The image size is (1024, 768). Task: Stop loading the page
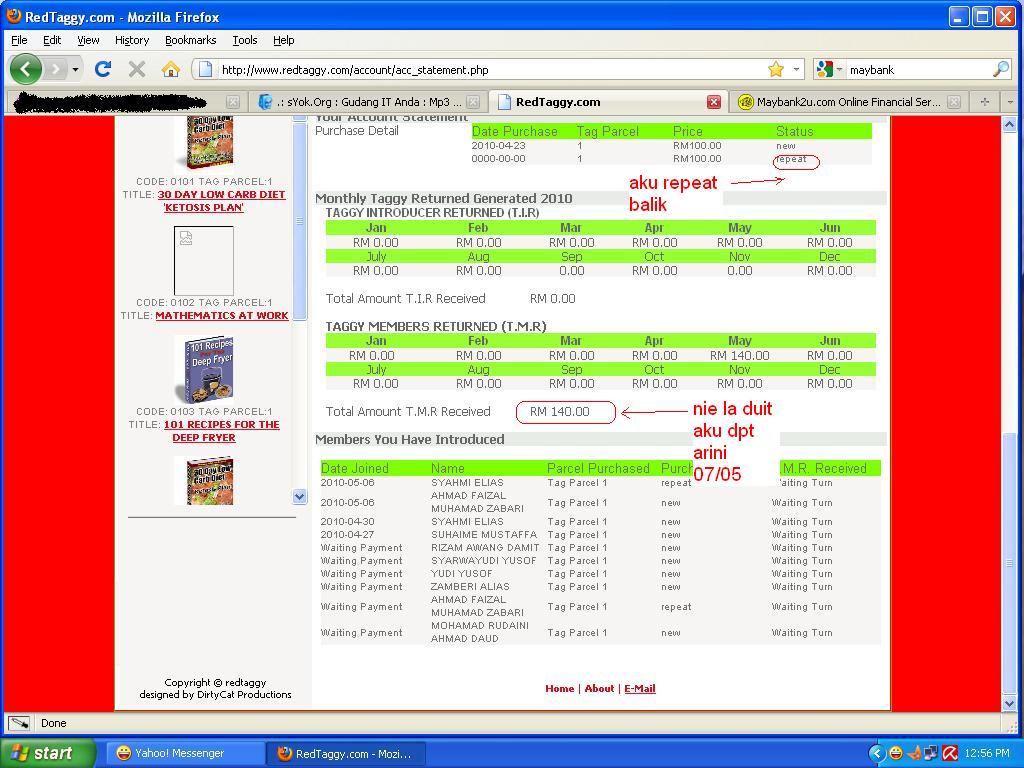tap(136, 69)
